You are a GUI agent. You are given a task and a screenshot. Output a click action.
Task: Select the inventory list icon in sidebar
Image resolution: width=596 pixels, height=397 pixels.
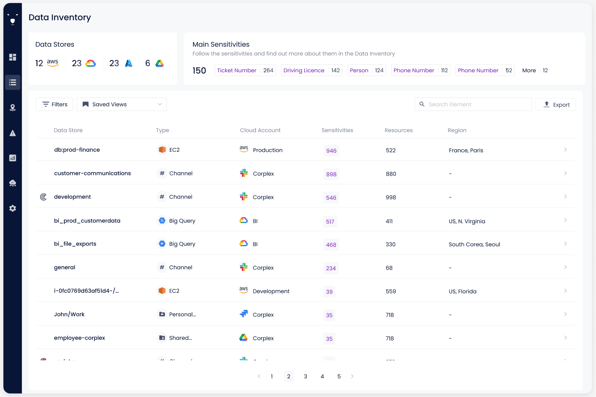coord(13,82)
